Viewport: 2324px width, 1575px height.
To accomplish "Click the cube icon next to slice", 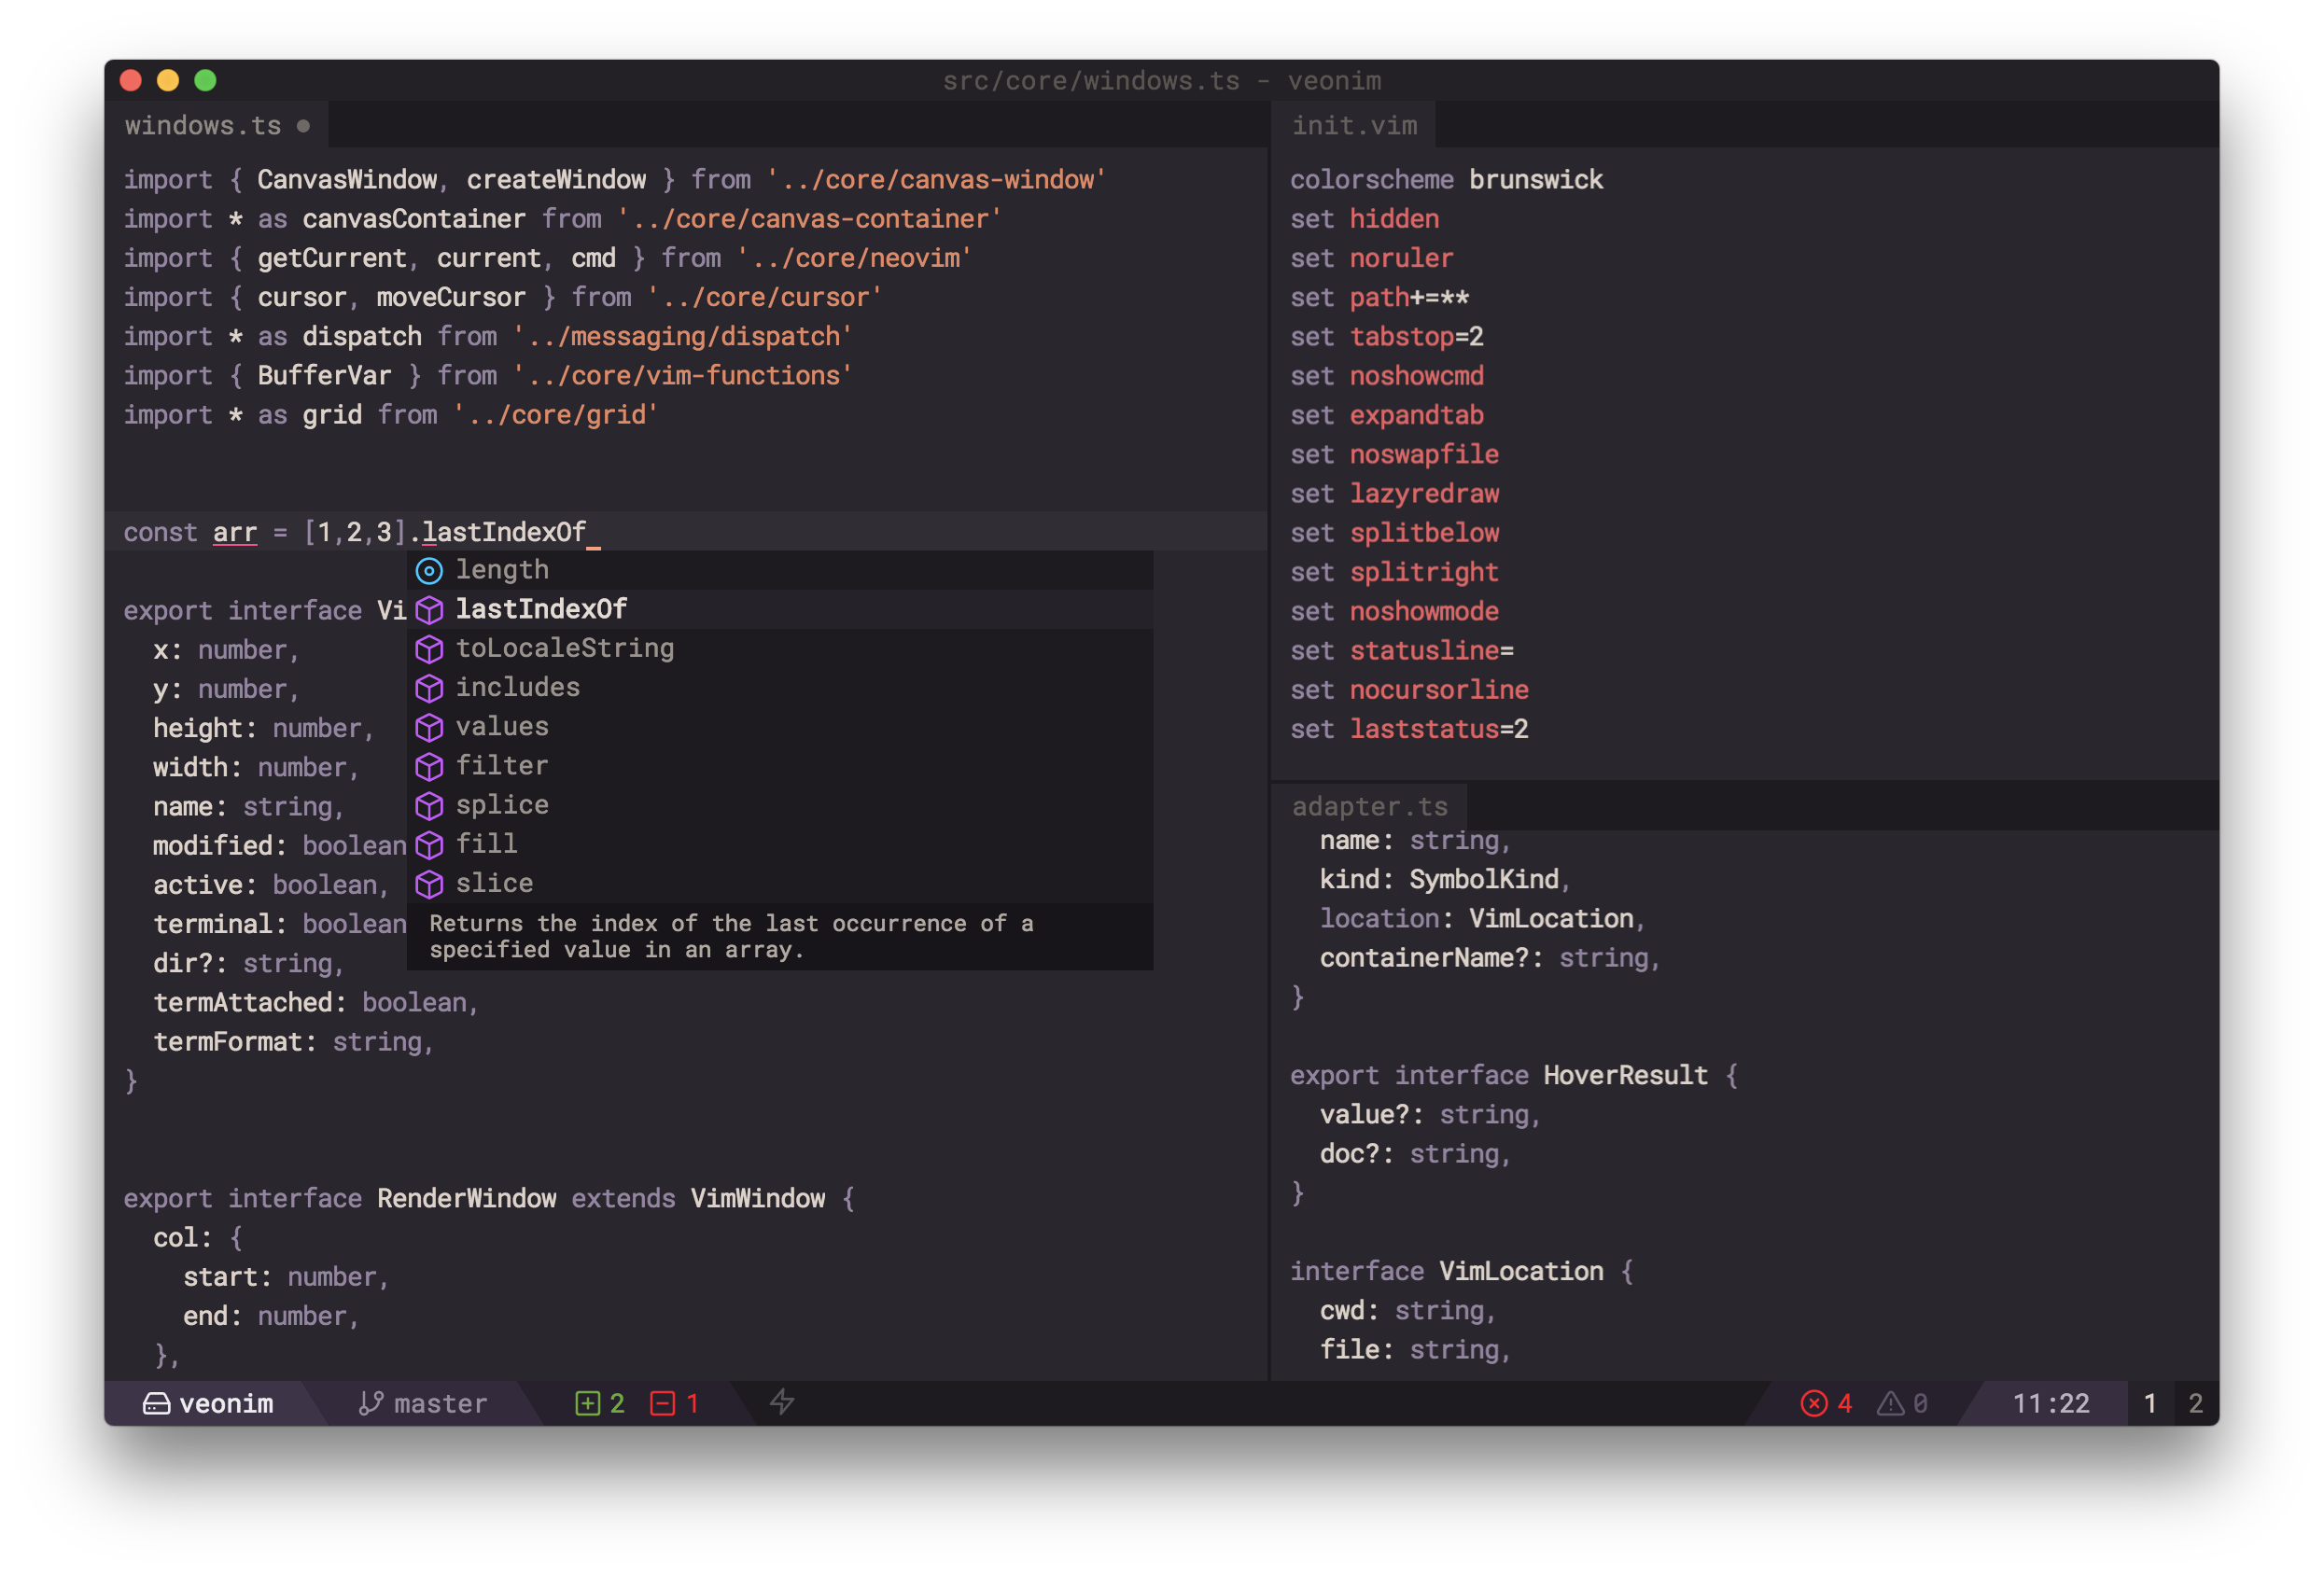I will (429, 885).
